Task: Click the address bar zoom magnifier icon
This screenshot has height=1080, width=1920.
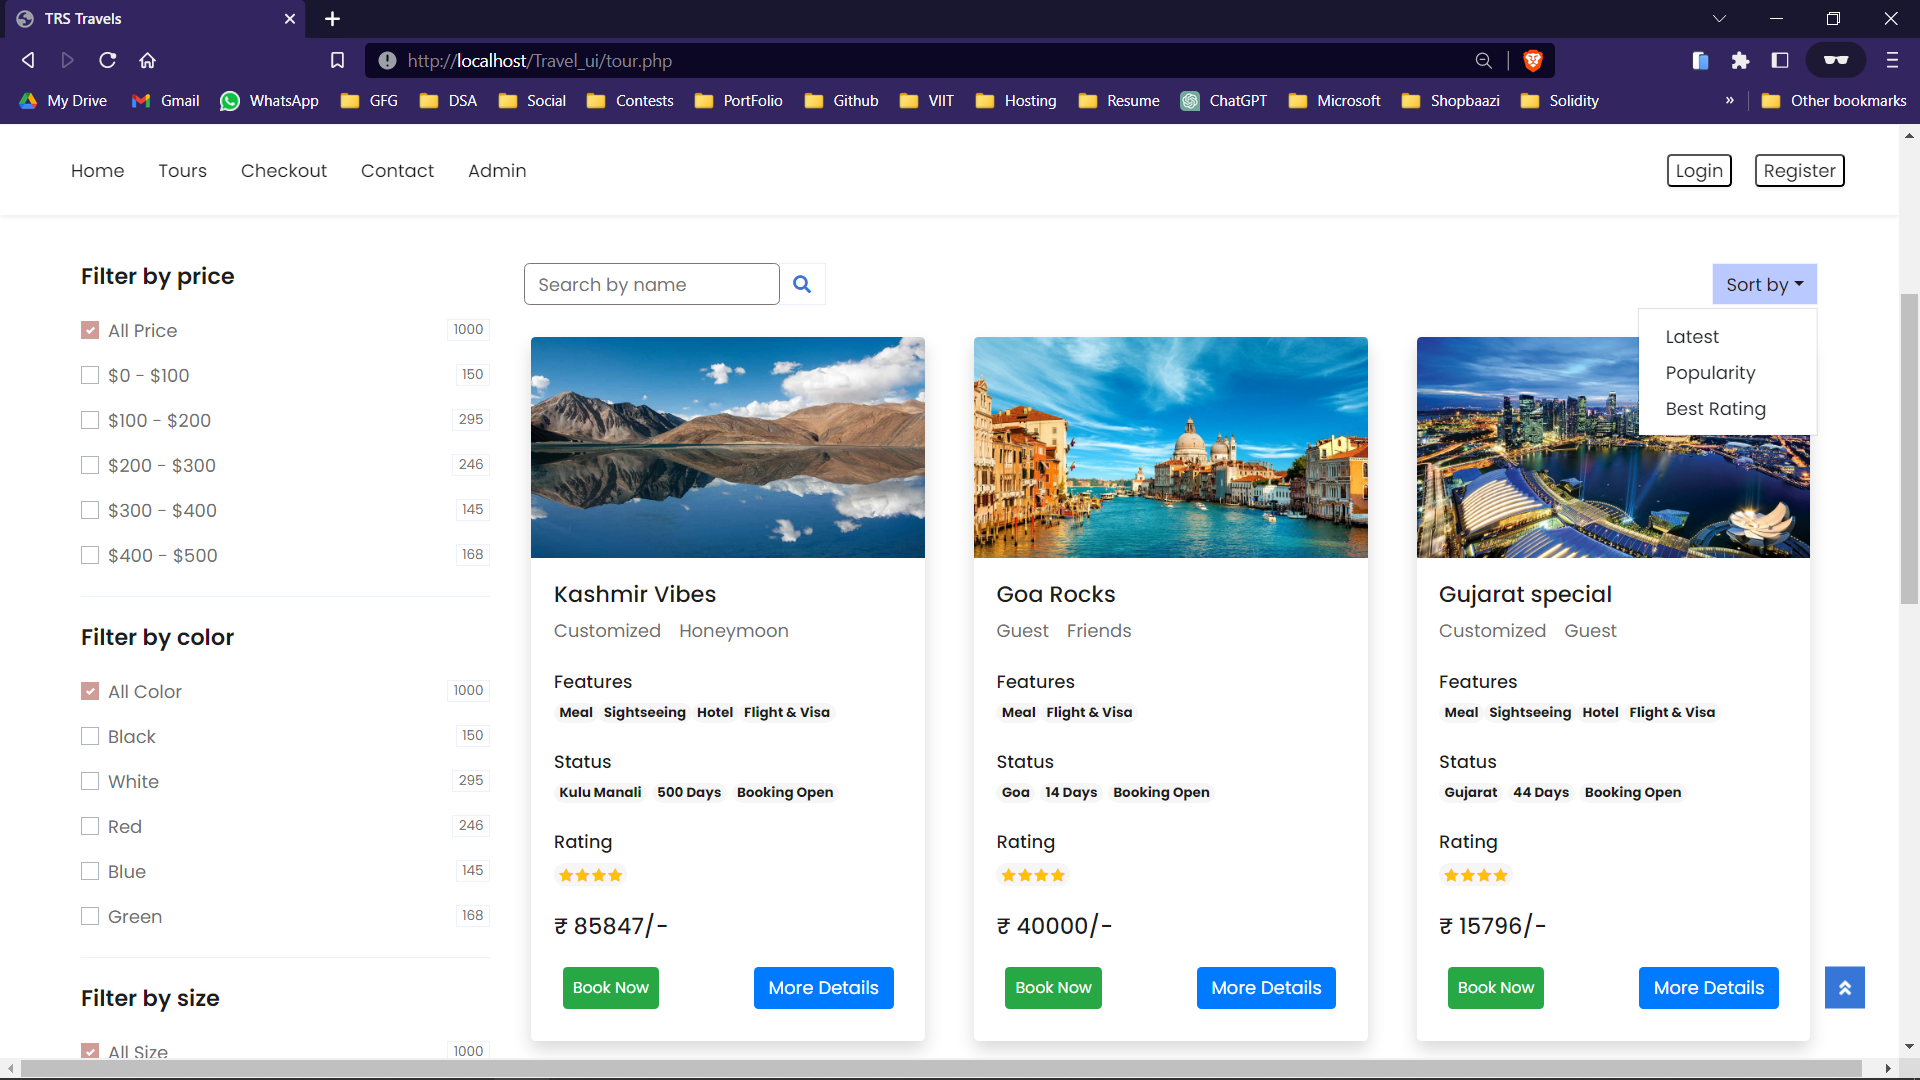Action: click(x=1484, y=60)
